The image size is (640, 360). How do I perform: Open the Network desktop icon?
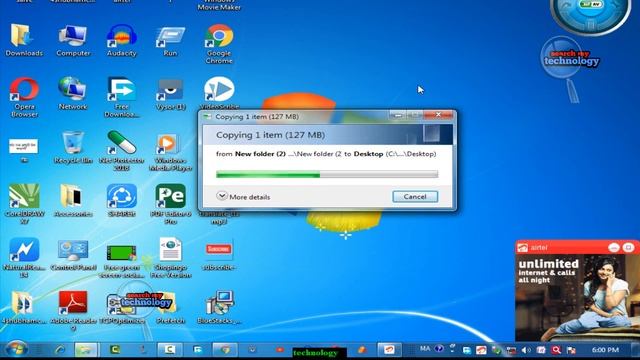pyautogui.click(x=73, y=93)
